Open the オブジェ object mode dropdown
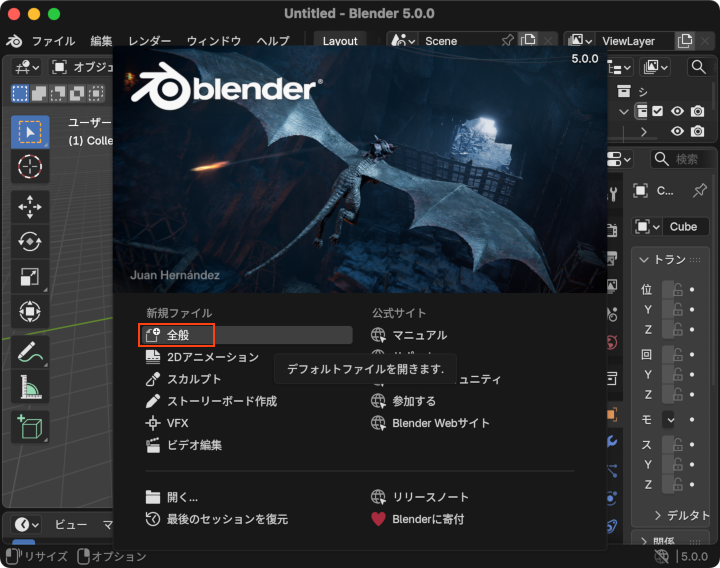This screenshot has width=720, height=568. click(x=81, y=67)
